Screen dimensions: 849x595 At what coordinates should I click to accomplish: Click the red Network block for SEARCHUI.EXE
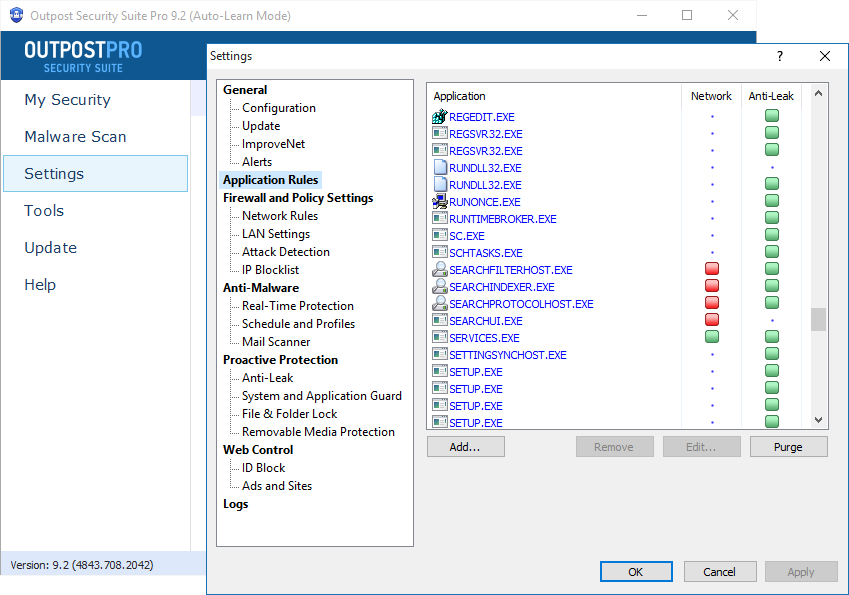point(711,320)
